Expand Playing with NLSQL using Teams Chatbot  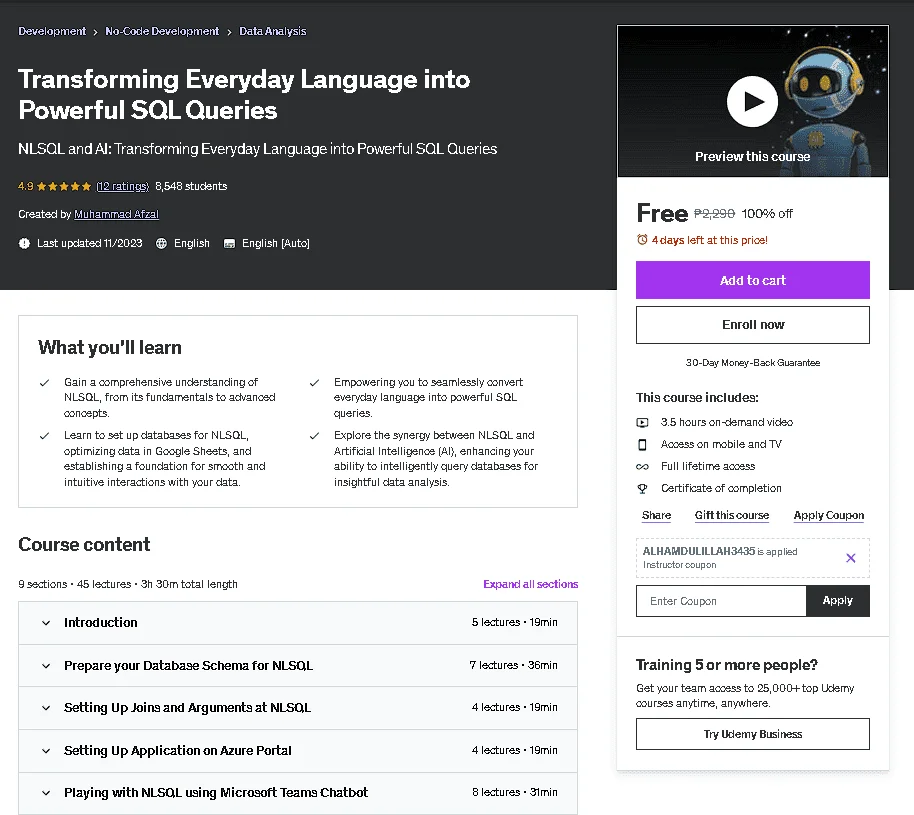tap(298, 793)
